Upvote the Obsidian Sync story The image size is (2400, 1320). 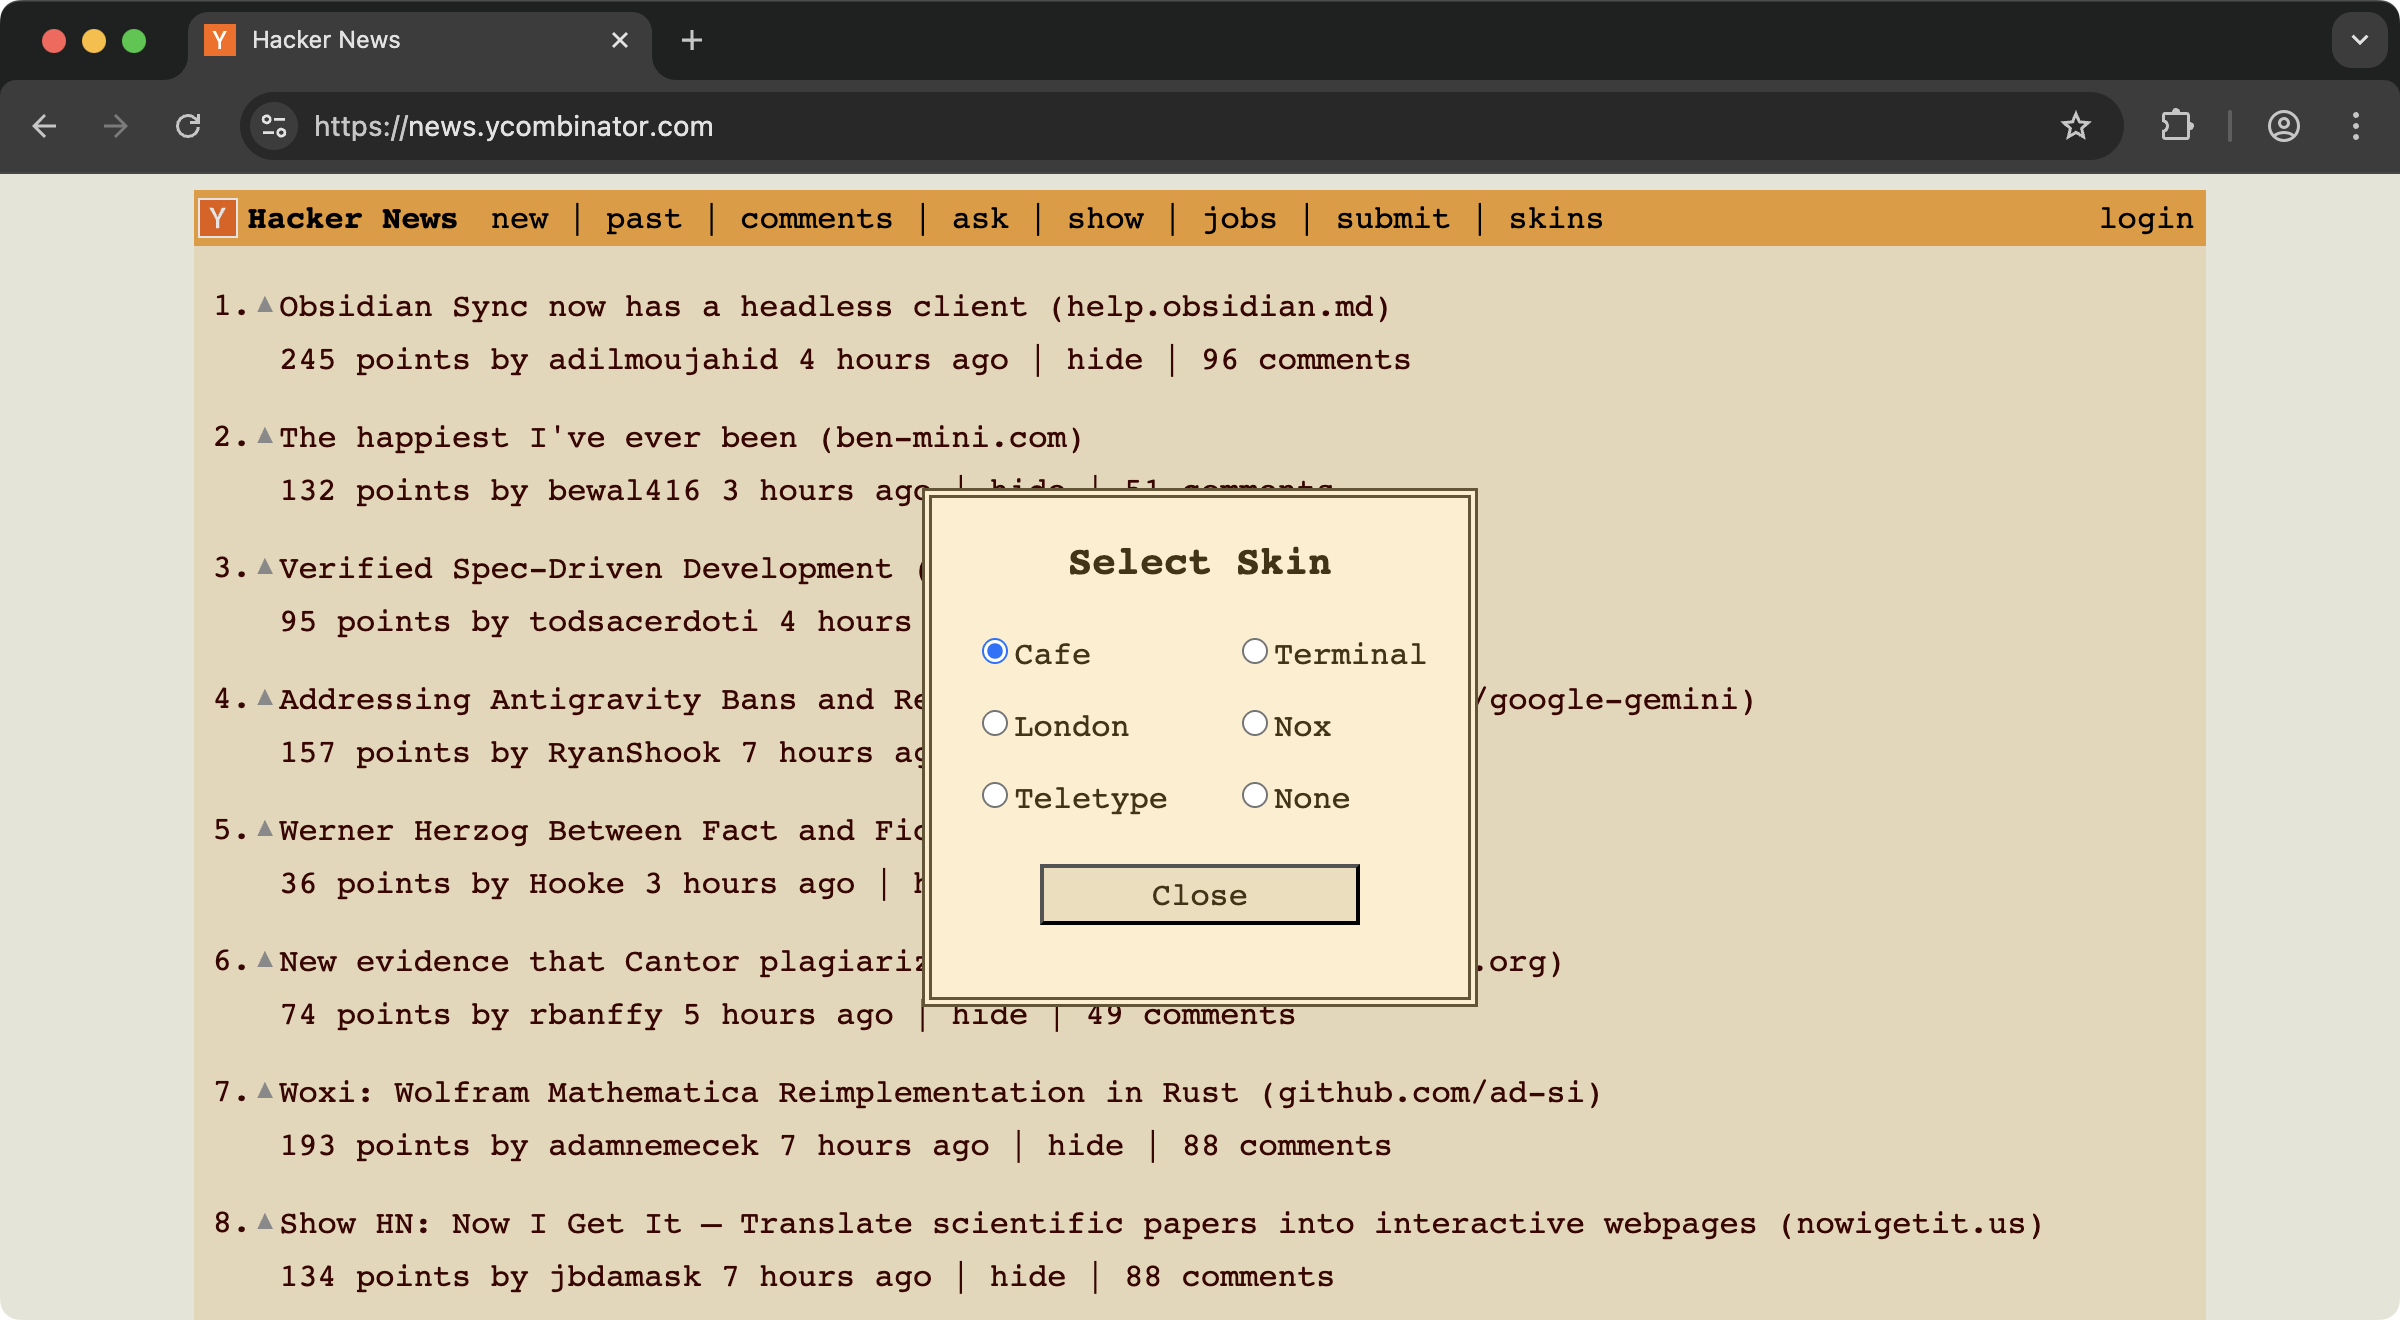(x=265, y=305)
